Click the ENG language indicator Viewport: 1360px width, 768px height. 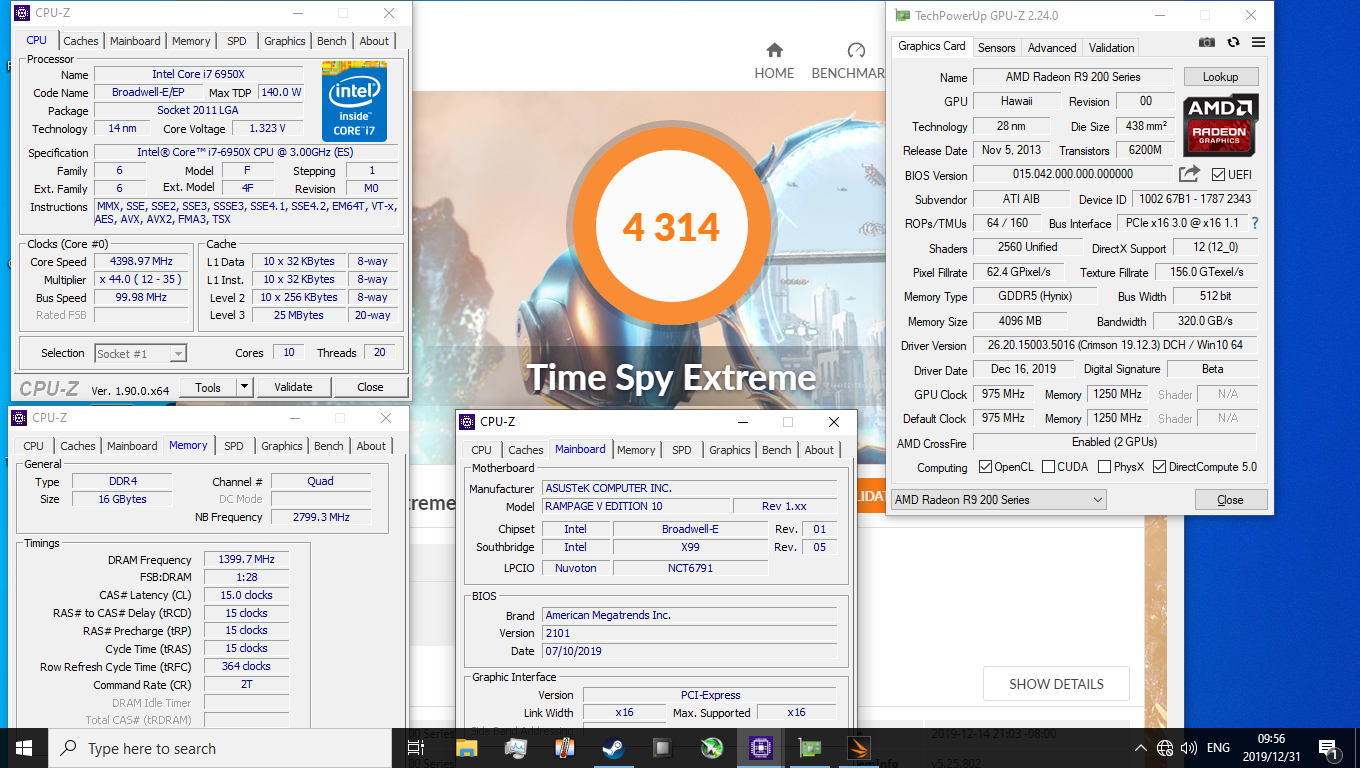[1218, 748]
